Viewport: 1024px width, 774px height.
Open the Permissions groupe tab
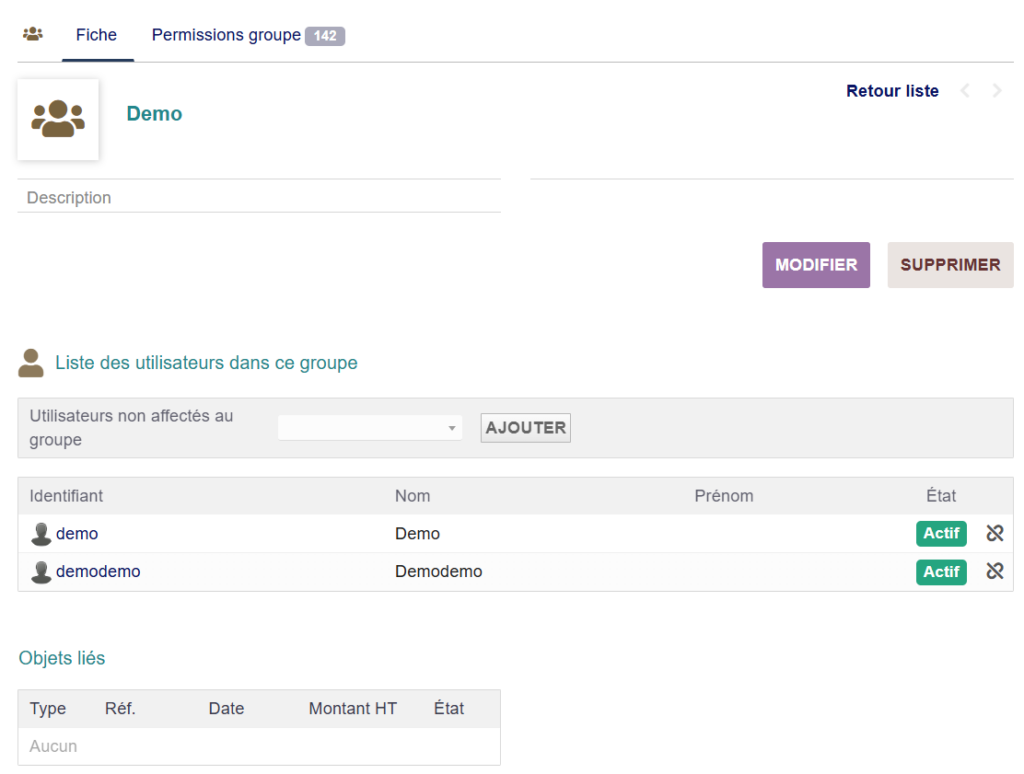coord(226,35)
